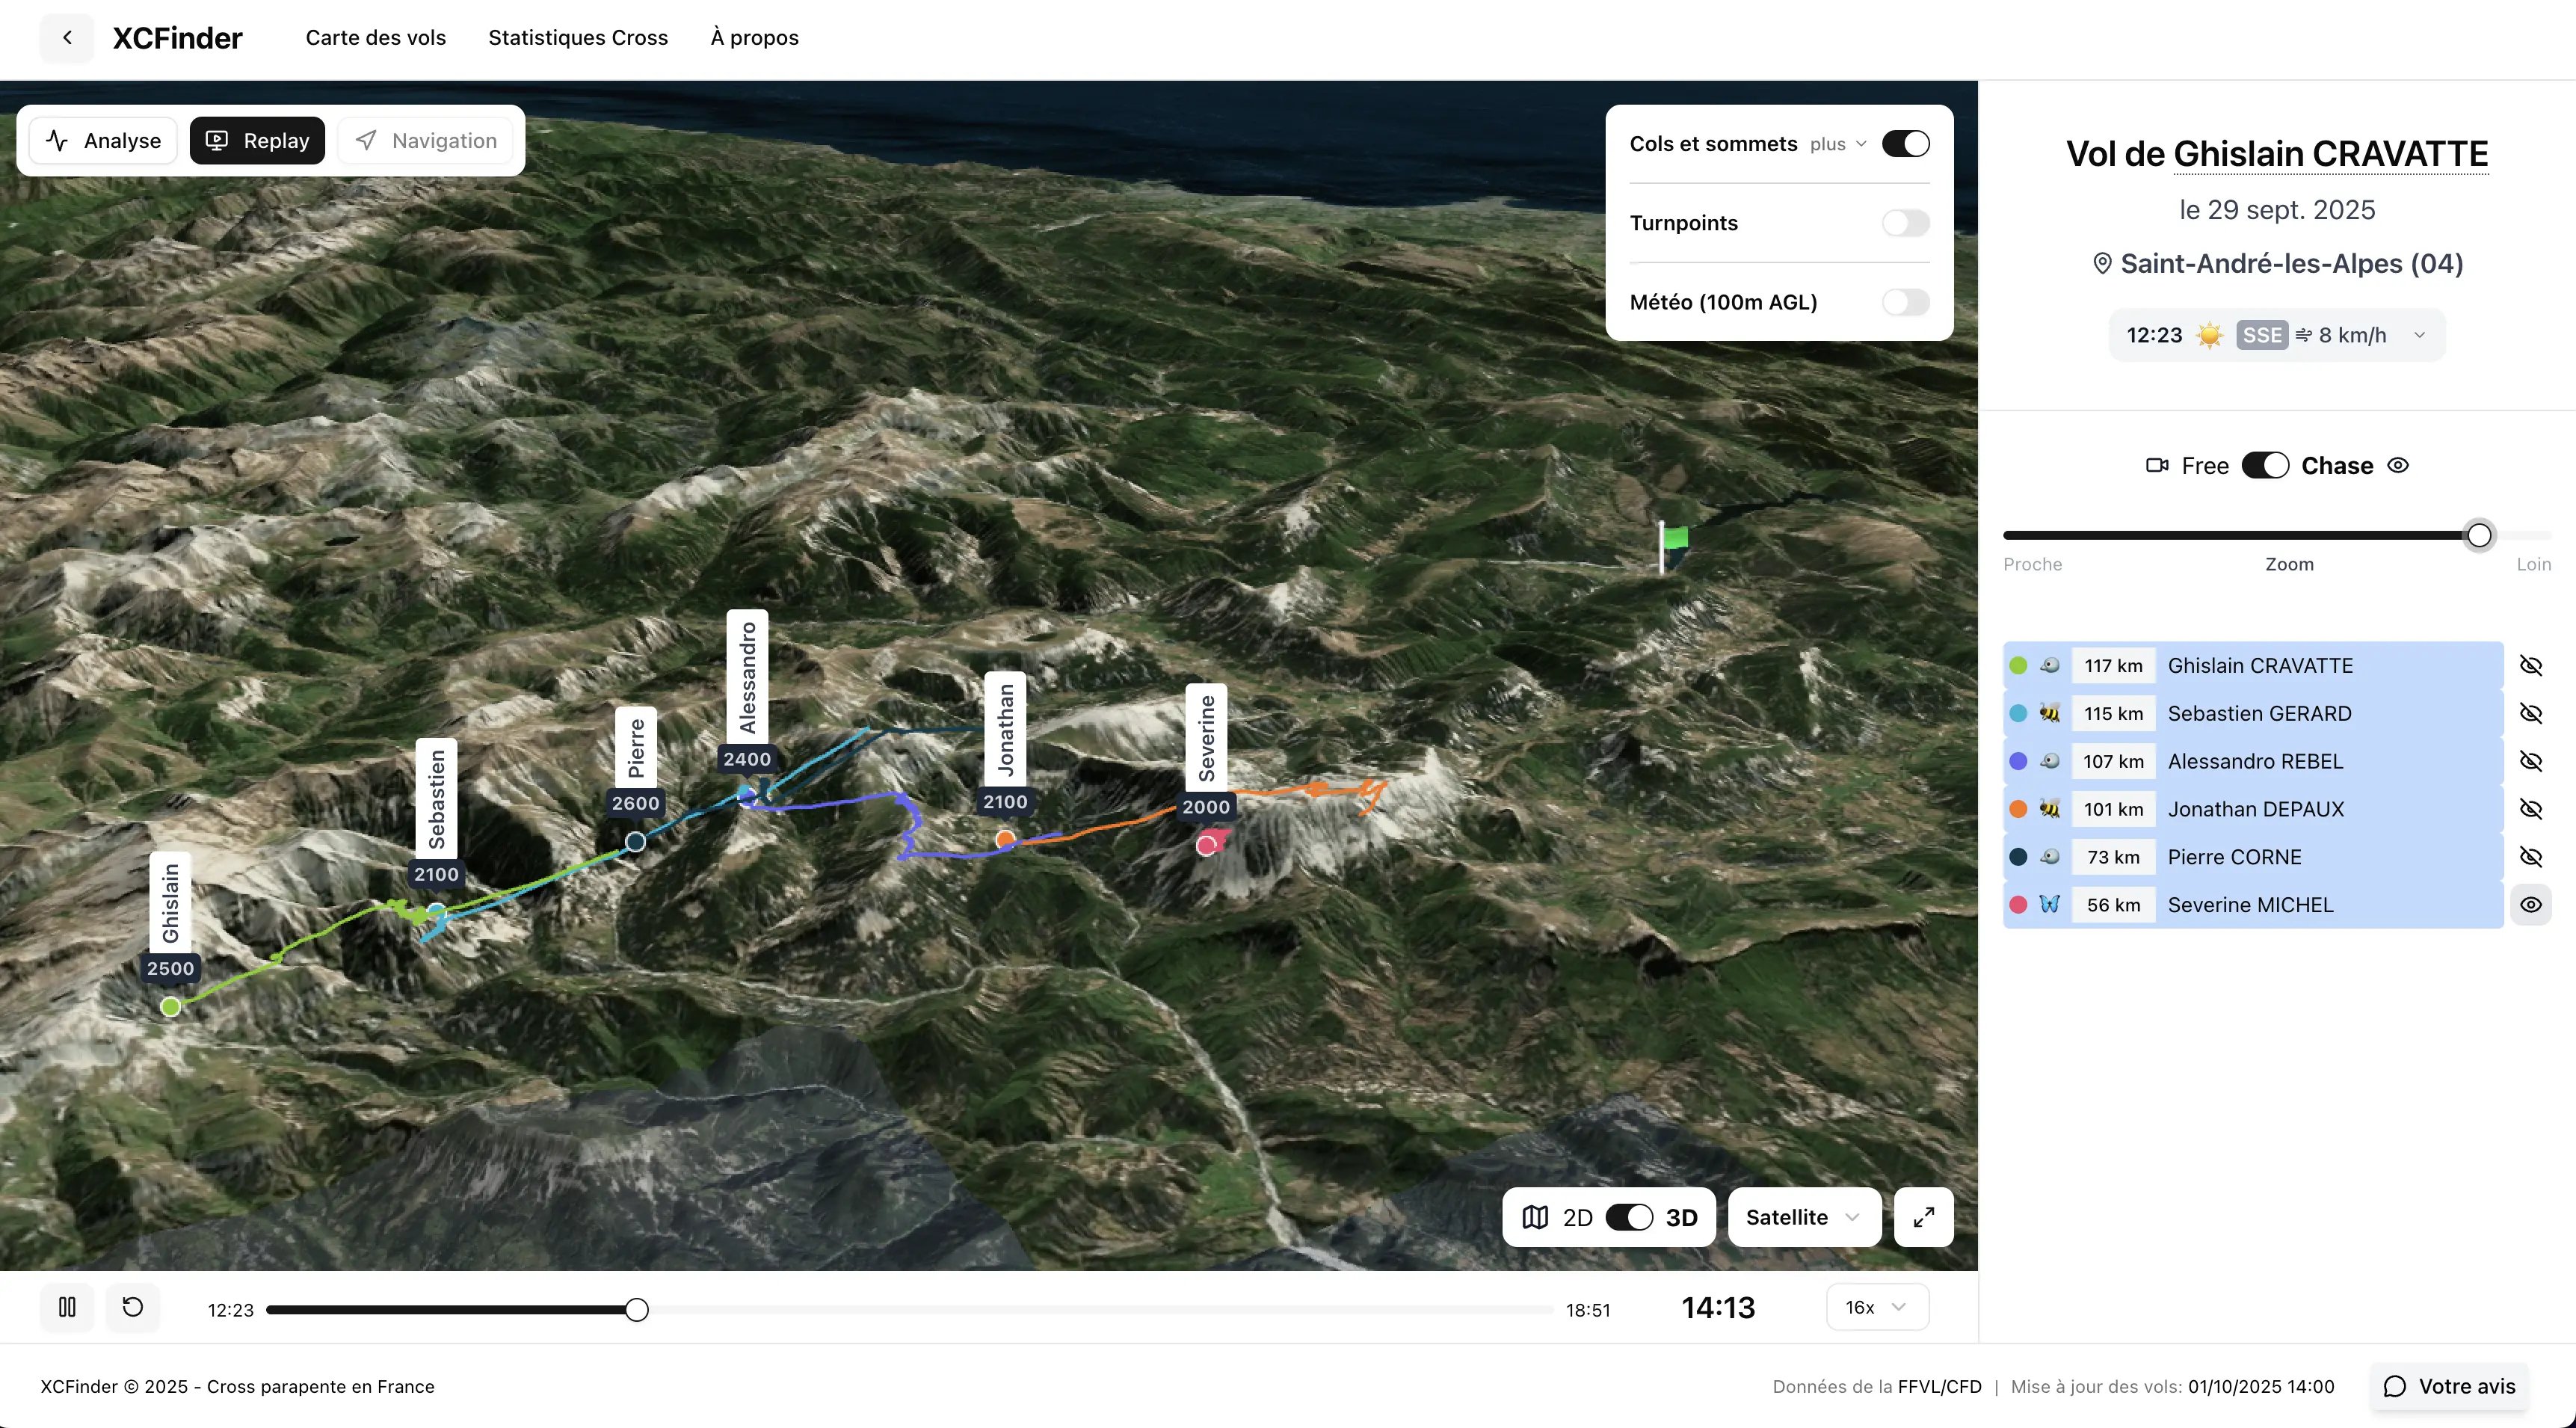Open the Statistiques Cross menu item

[578, 38]
